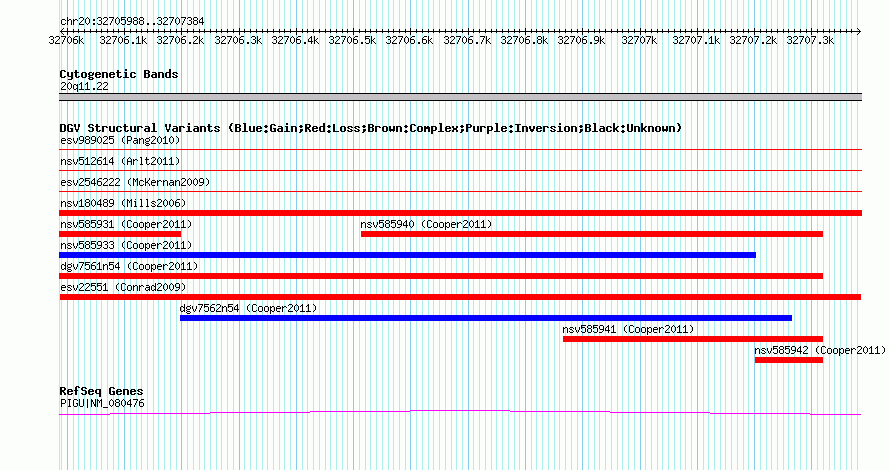Open the nsv585942 (Cooper2011) label
The width and height of the screenshot is (890, 470).
coord(820,350)
